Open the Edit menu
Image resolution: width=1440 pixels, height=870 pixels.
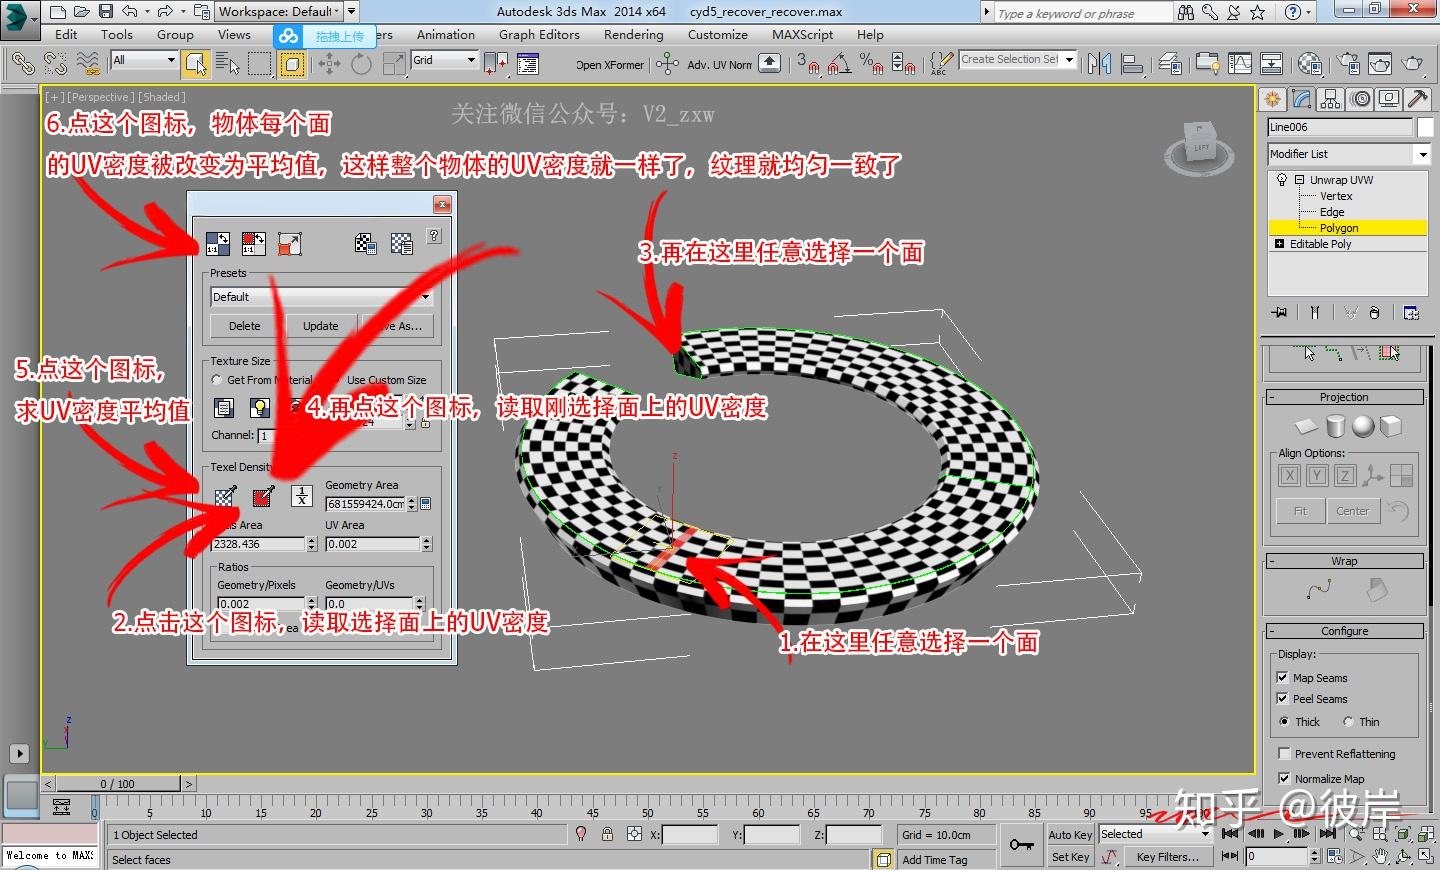[66, 35]
